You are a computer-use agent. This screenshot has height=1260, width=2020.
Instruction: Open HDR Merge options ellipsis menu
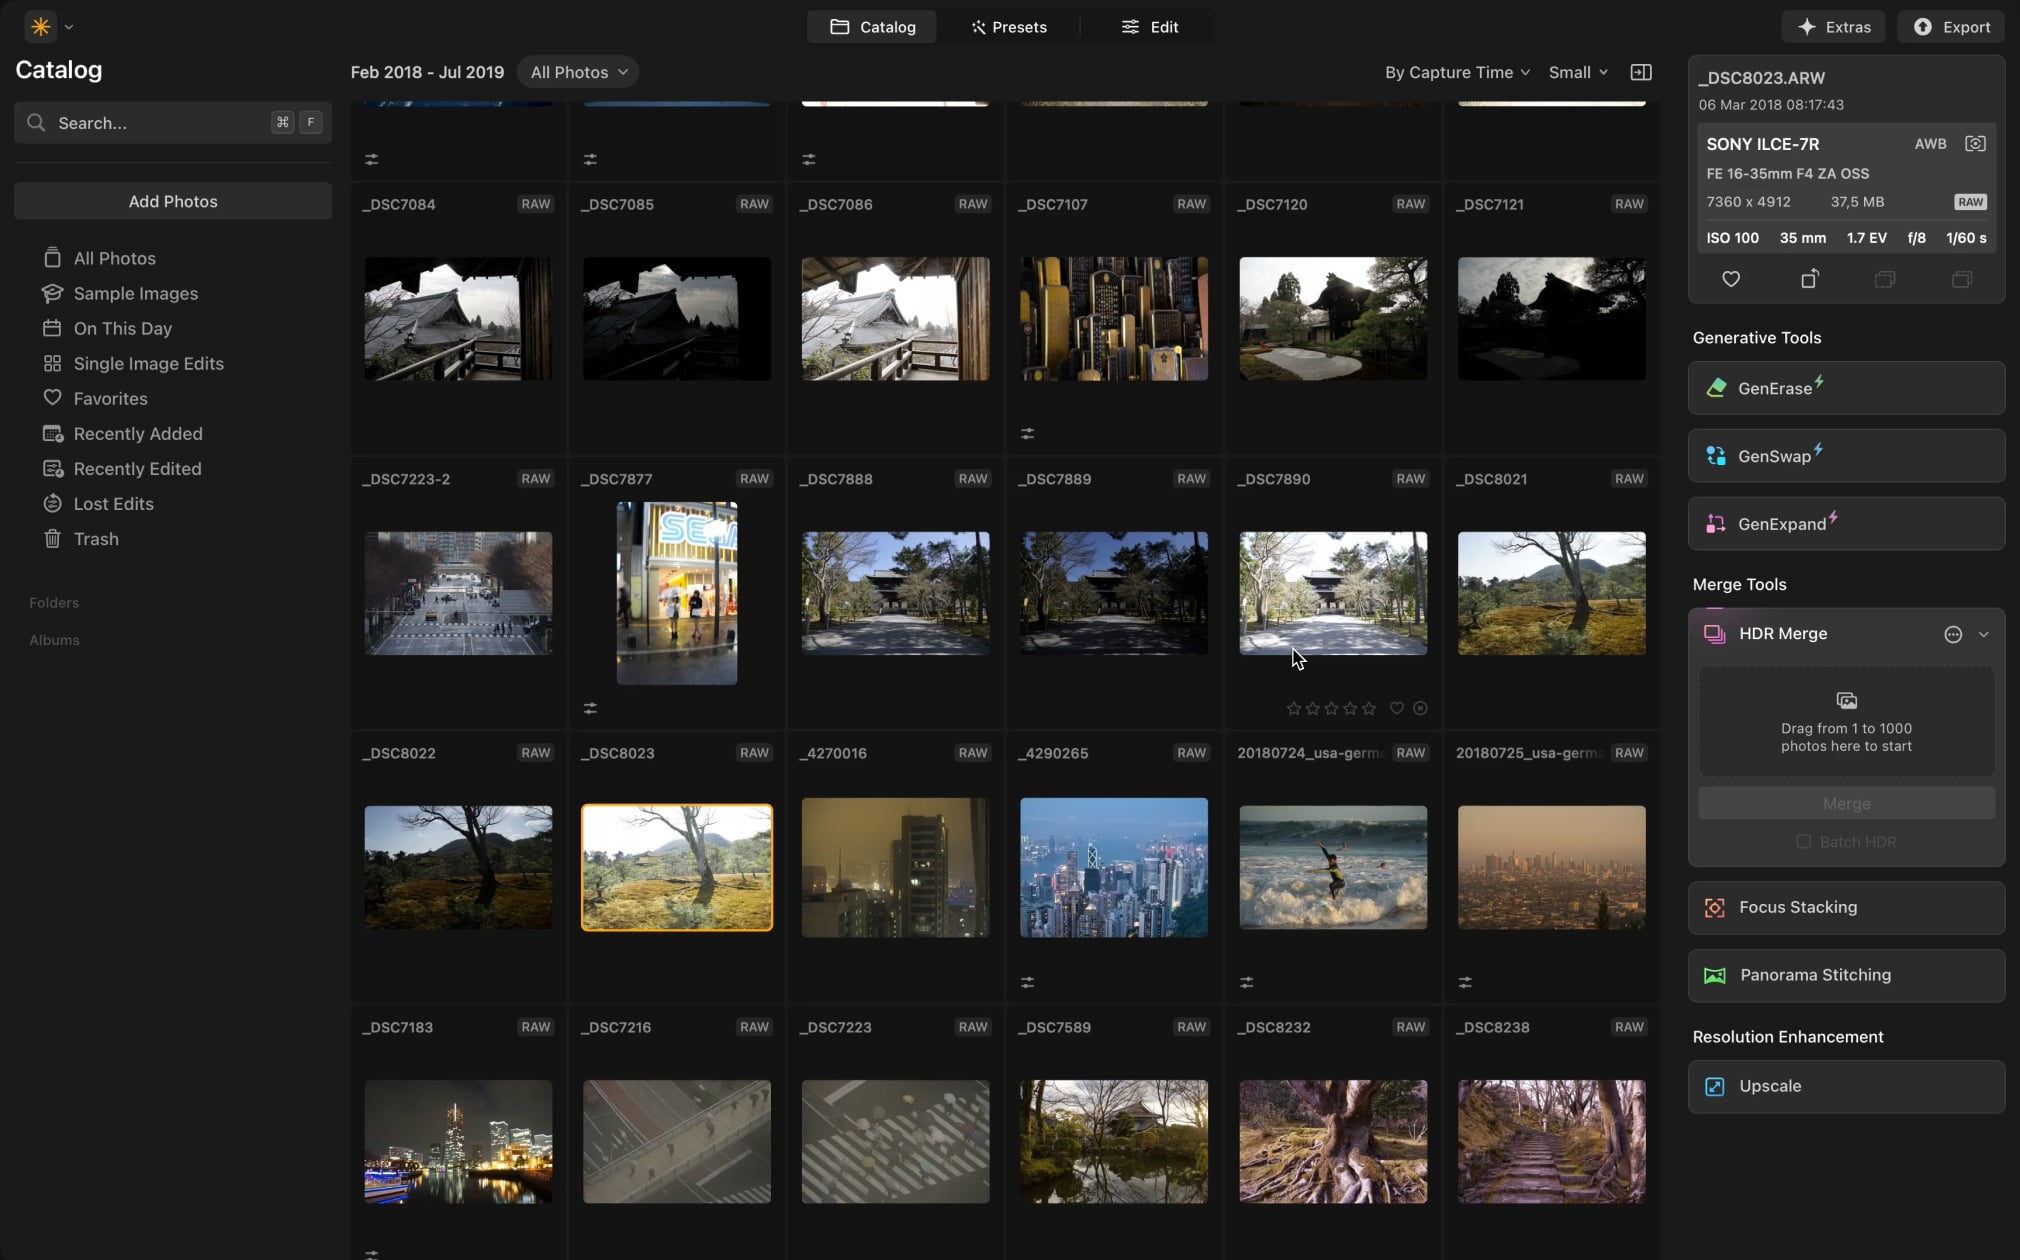[x=1952, y=634]
